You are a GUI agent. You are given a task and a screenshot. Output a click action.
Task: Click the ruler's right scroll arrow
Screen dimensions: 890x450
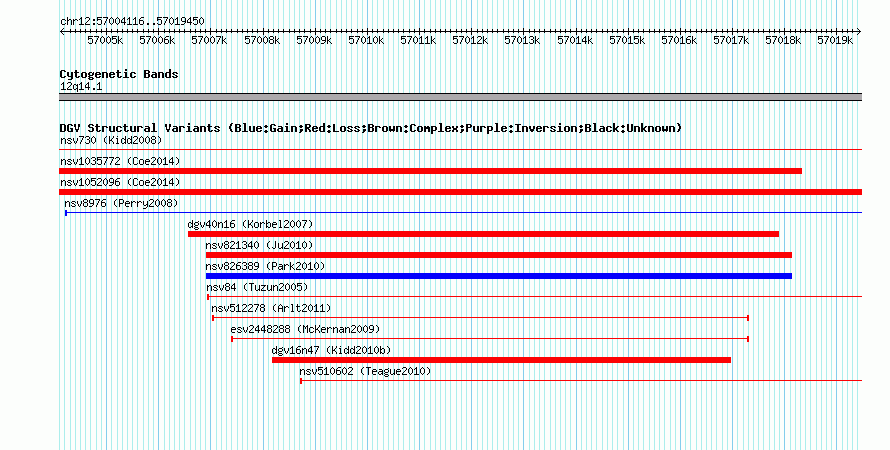pos(859,32)
